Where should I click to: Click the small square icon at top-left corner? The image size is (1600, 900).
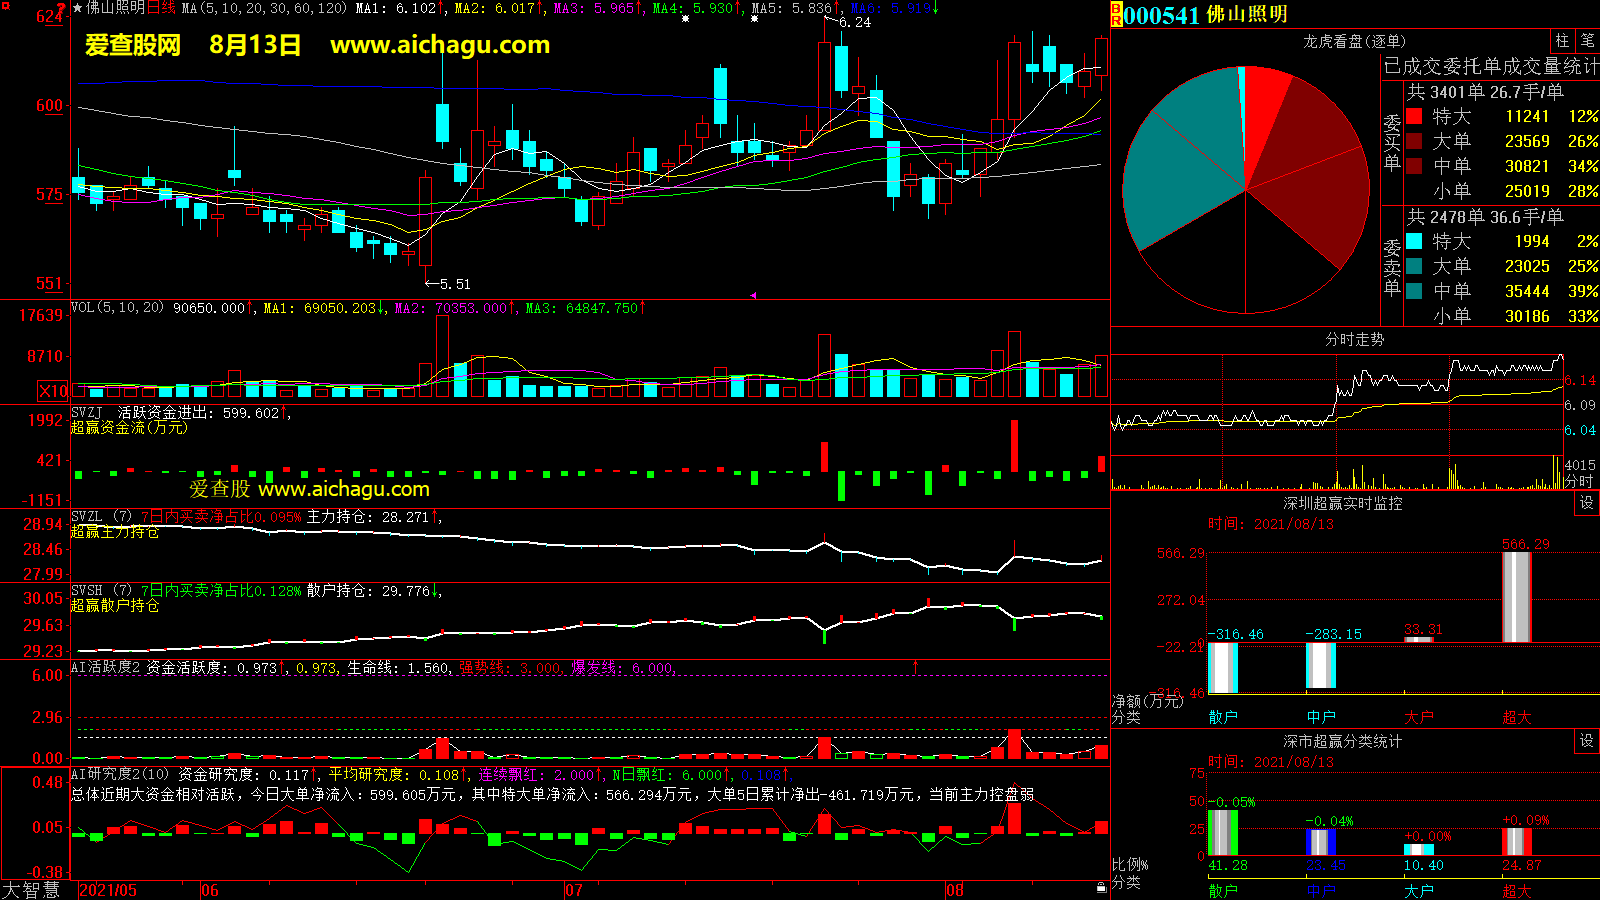point(5,5)
